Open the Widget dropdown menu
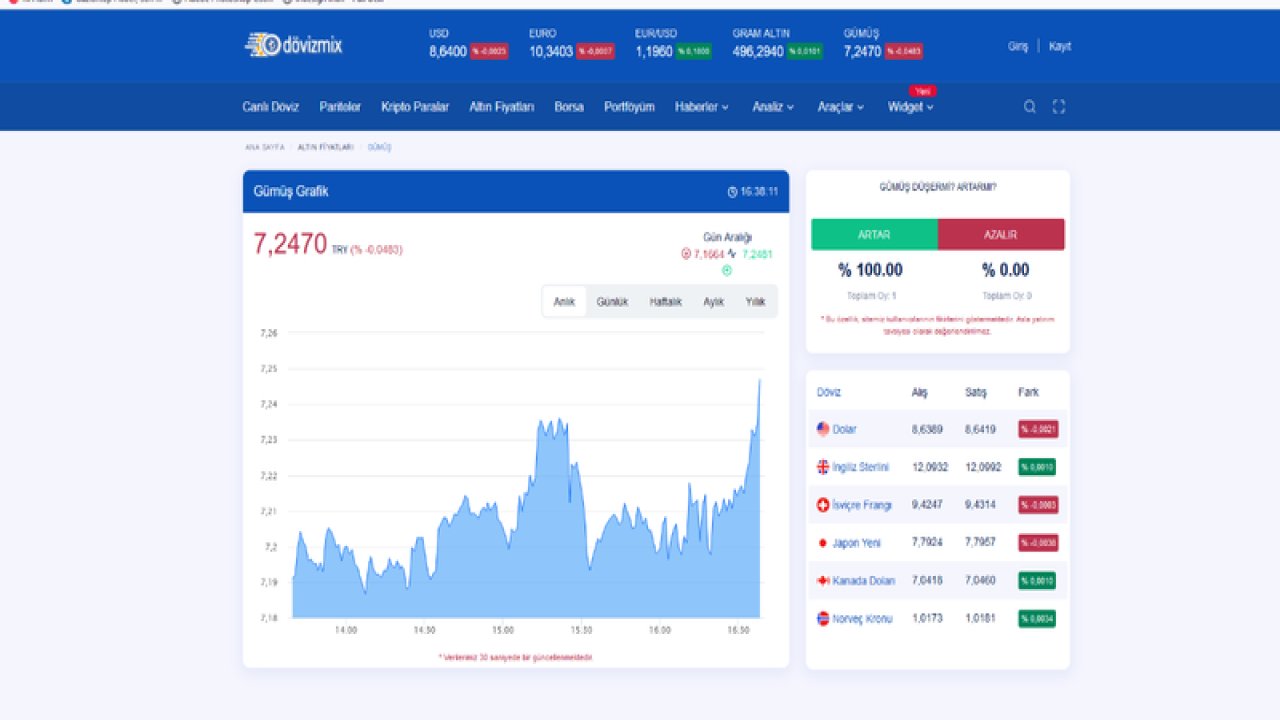Image resolution: width=1280 pixels, height=720 pixels. [910, 107]
